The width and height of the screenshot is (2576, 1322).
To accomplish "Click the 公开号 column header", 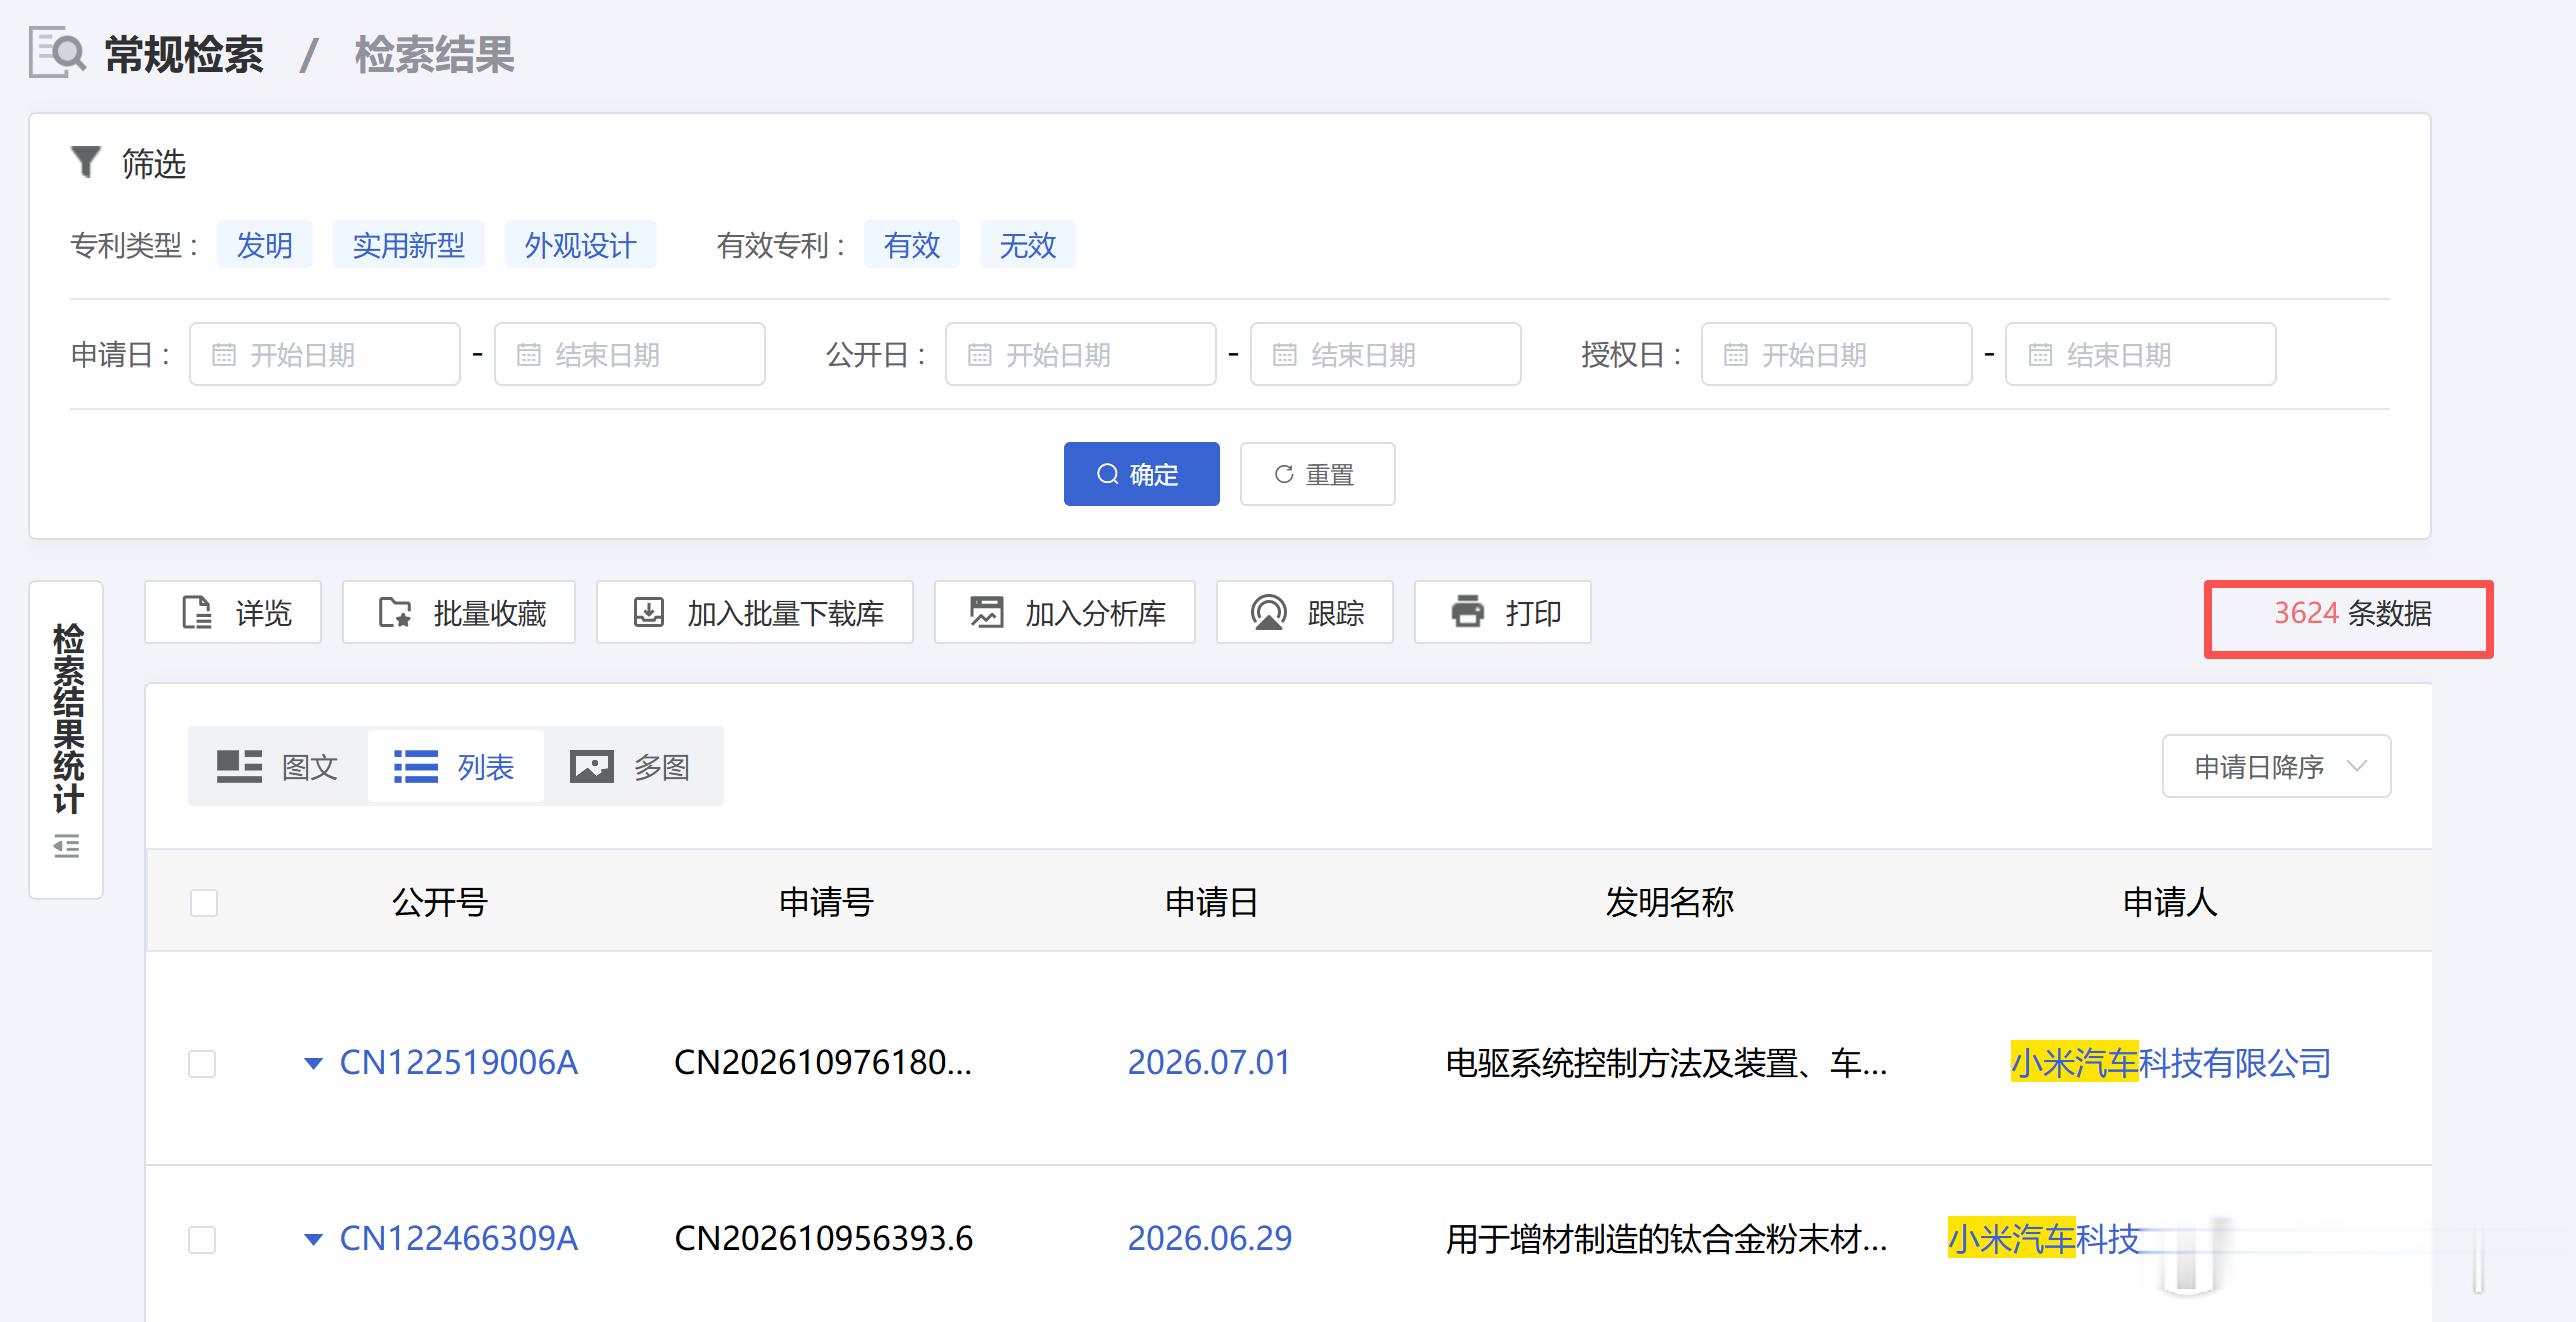I will 440,902.
